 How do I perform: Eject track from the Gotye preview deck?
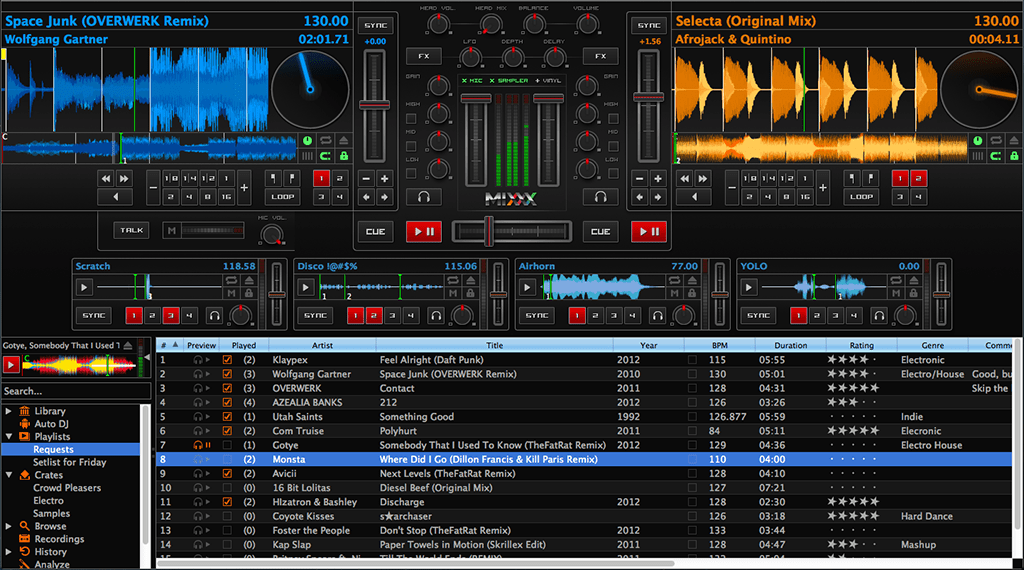(x=128, y=345)
